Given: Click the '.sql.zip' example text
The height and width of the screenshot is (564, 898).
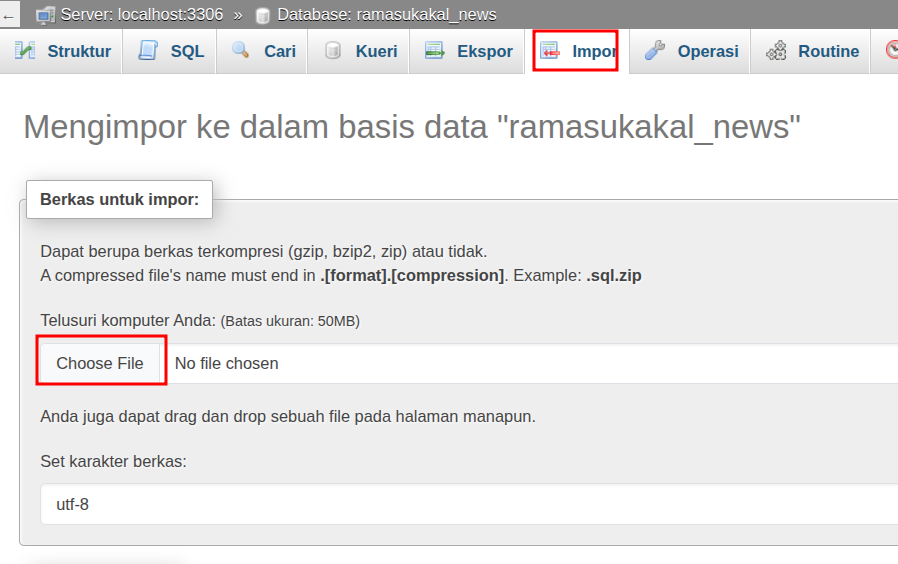Looking at the screenshot, I should pos(614,275).
